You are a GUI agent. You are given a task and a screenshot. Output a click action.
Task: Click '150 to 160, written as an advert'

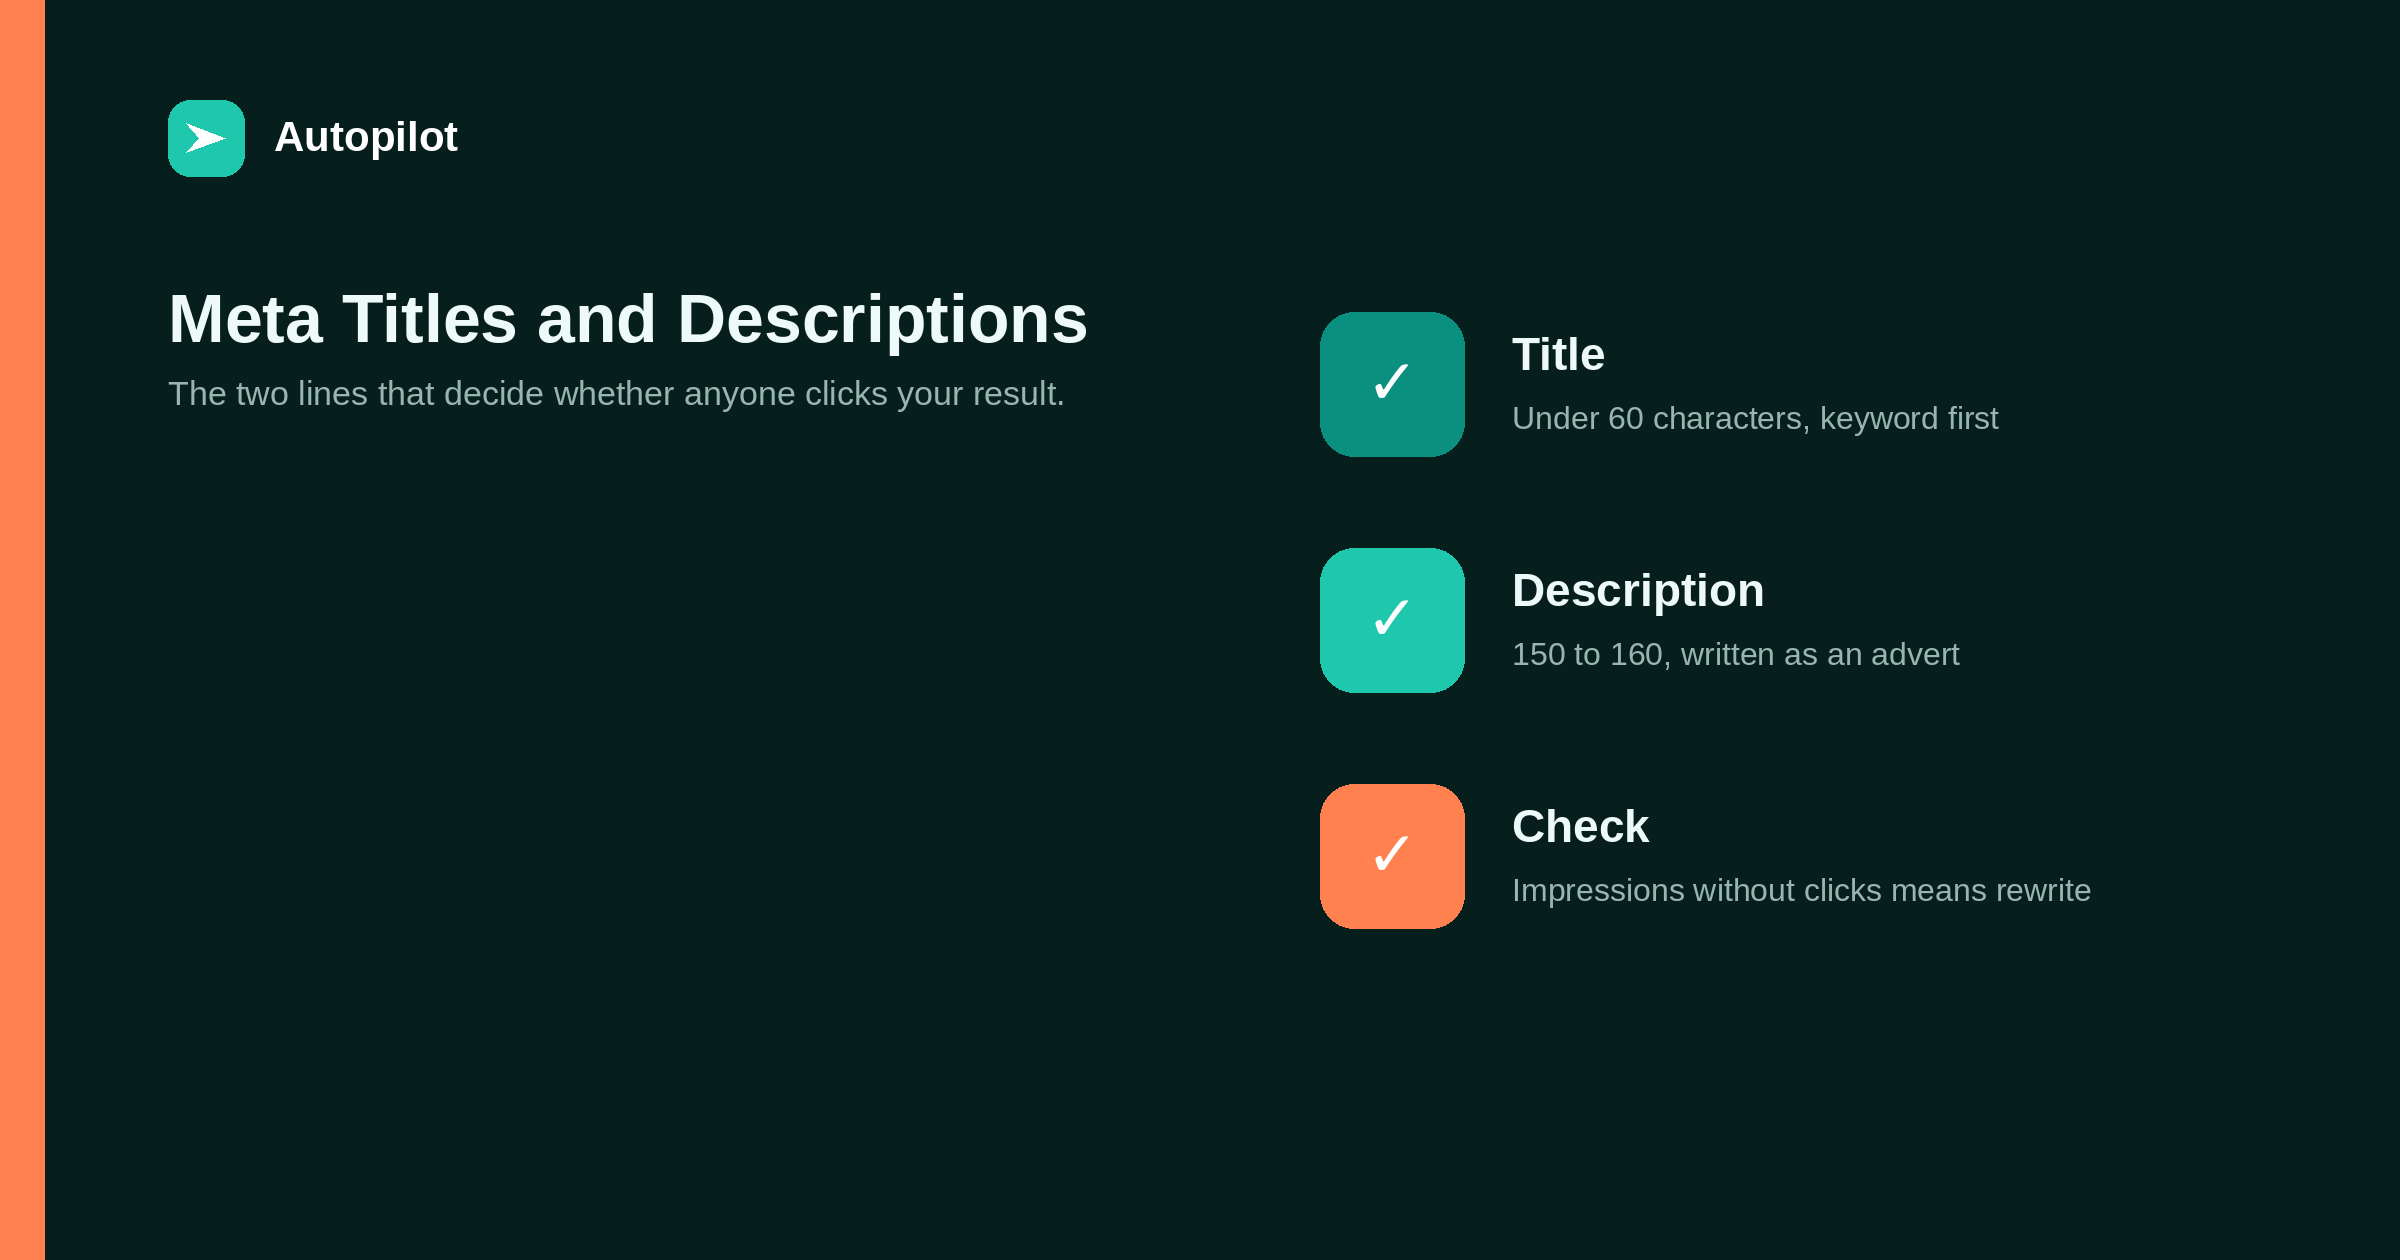(1735, 654)
